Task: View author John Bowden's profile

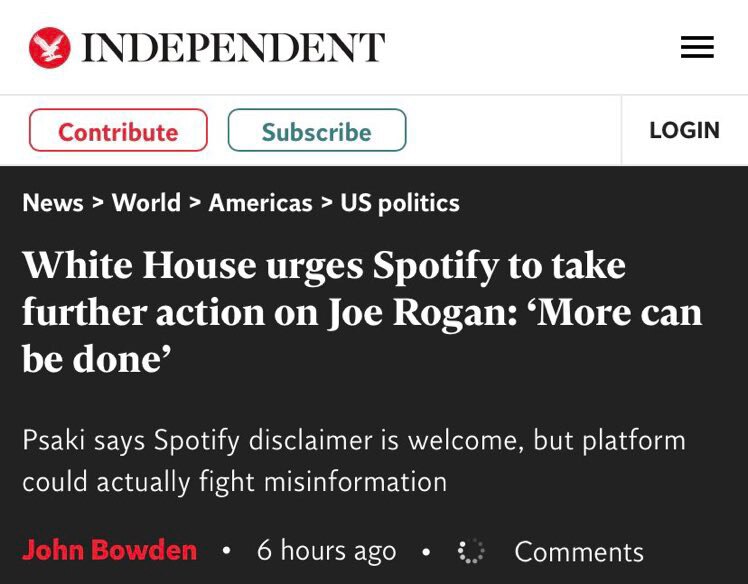Action: (110, 551)
